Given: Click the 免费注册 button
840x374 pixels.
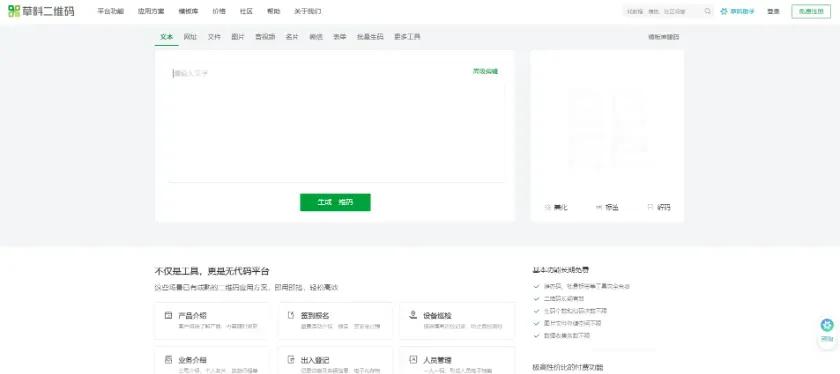Looking at the screenshot, I should coord(811,11).
